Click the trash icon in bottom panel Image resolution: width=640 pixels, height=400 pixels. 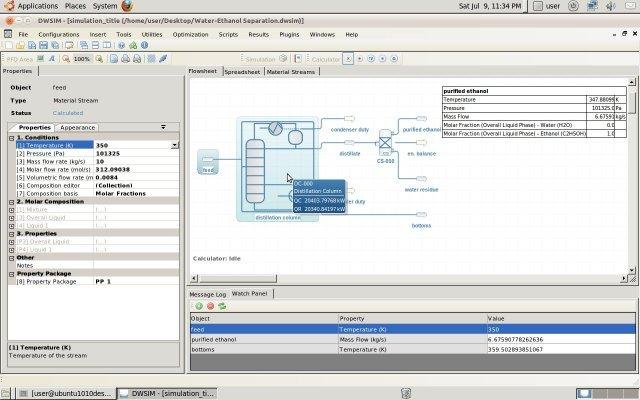[x=405, y=393]
